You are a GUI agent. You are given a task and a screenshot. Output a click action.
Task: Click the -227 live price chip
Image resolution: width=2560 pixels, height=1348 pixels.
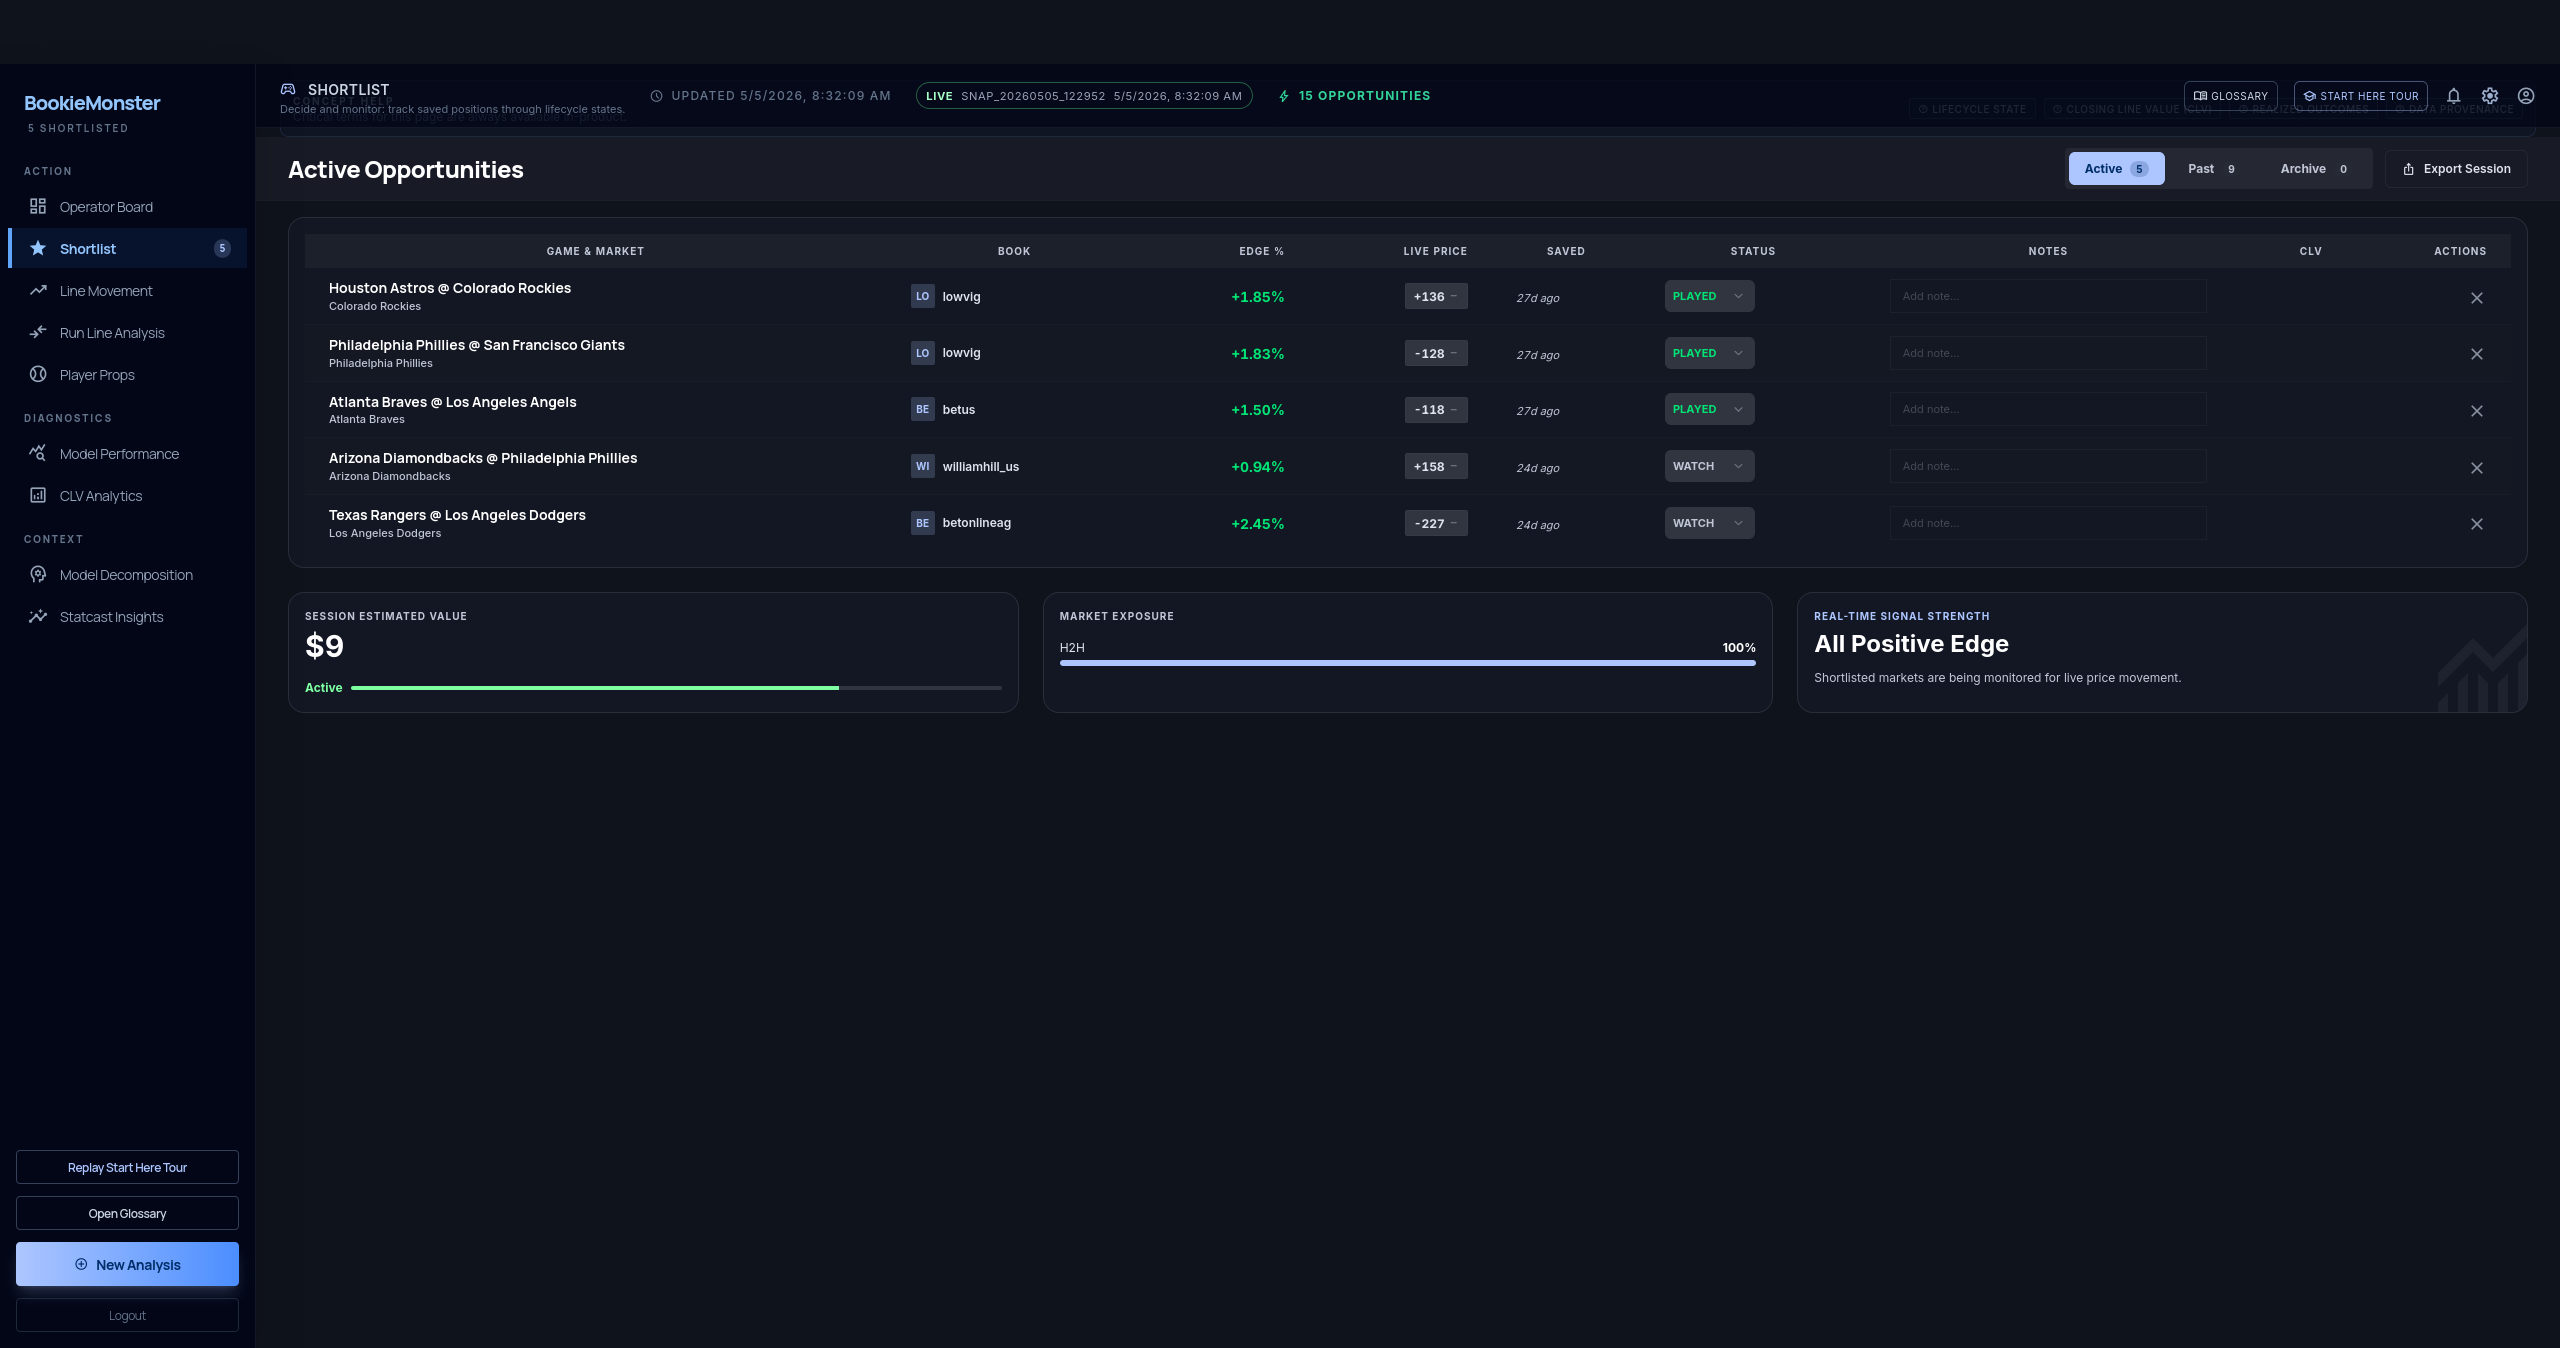tap(1436, 524)
